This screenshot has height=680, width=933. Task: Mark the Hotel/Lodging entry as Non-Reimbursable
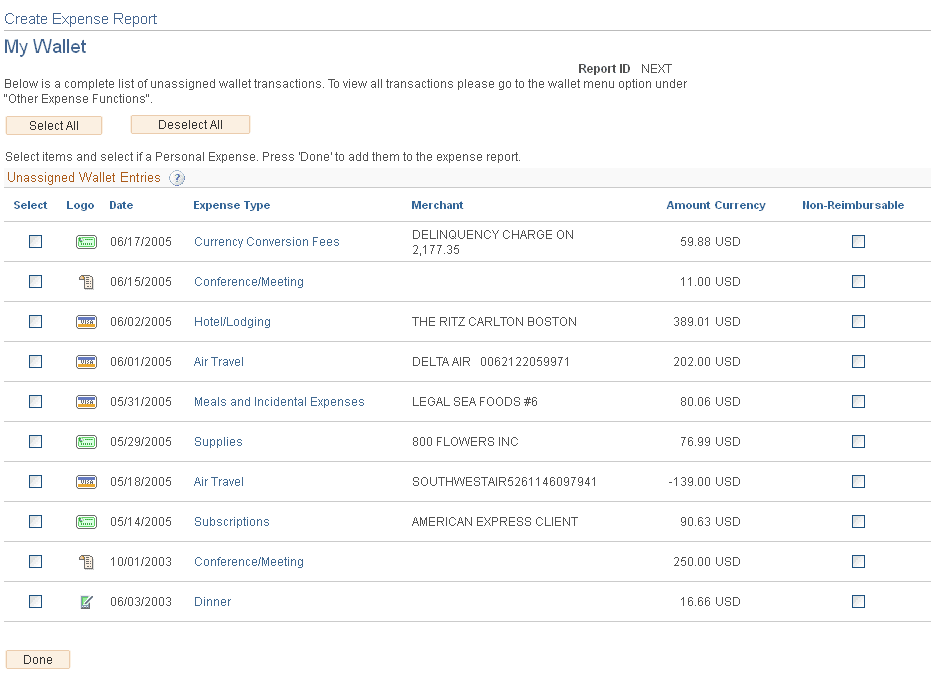point(858,321)
